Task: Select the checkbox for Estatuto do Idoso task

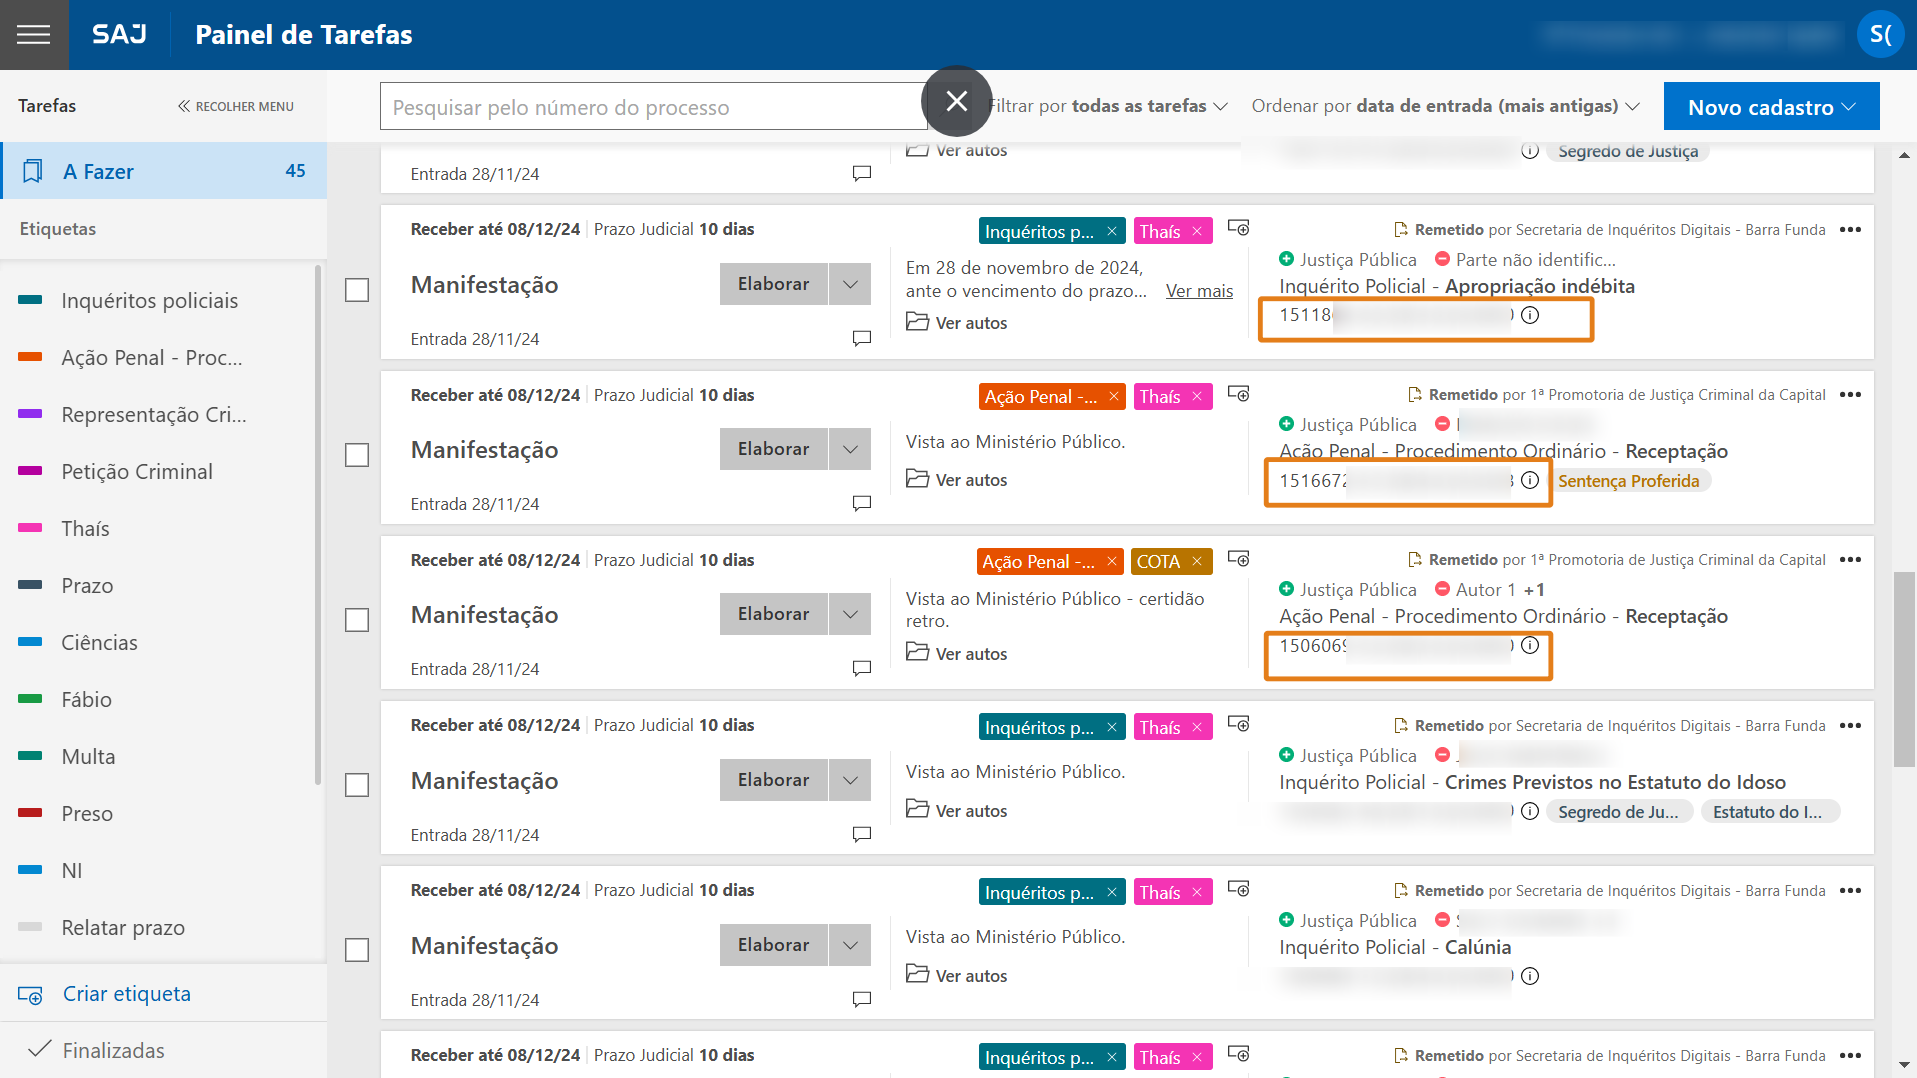Action: (357, 785)
